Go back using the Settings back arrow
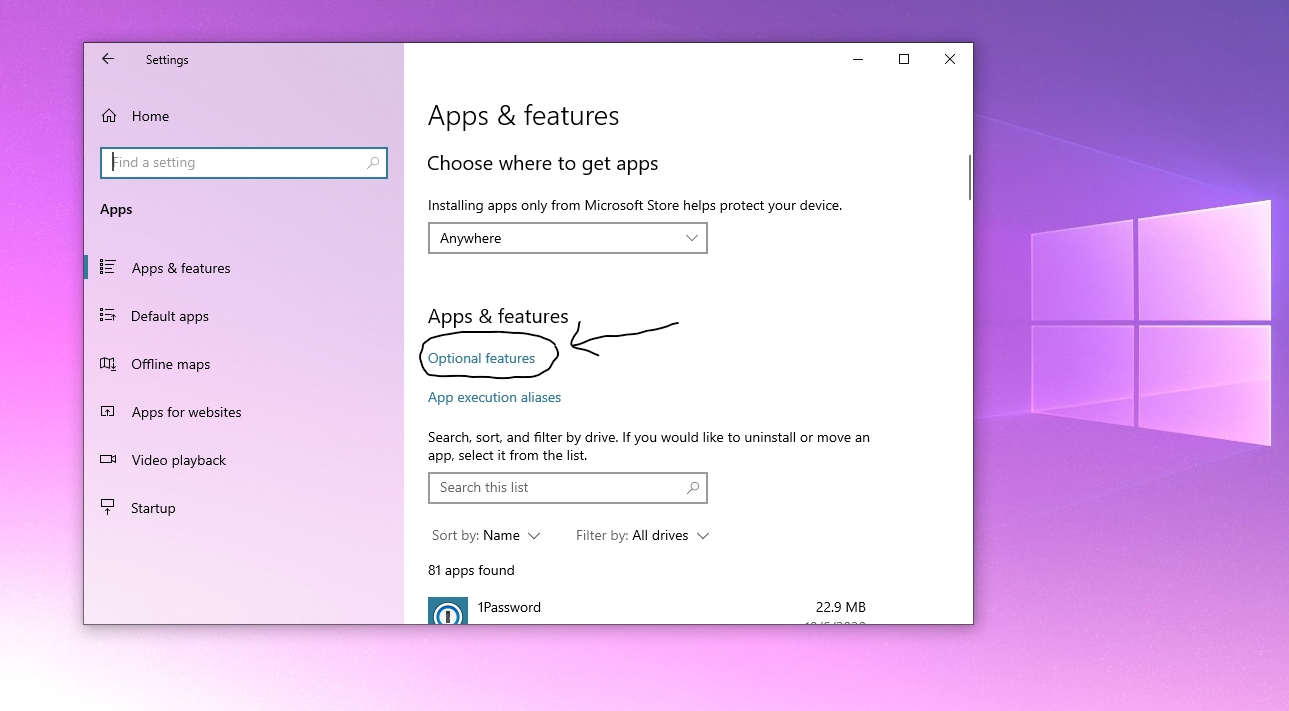 [108, 59]
